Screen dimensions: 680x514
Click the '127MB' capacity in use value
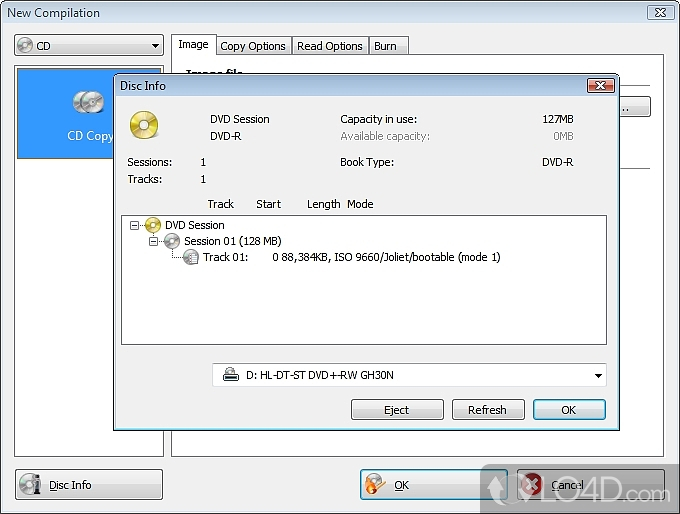click(x=558, y=119)
